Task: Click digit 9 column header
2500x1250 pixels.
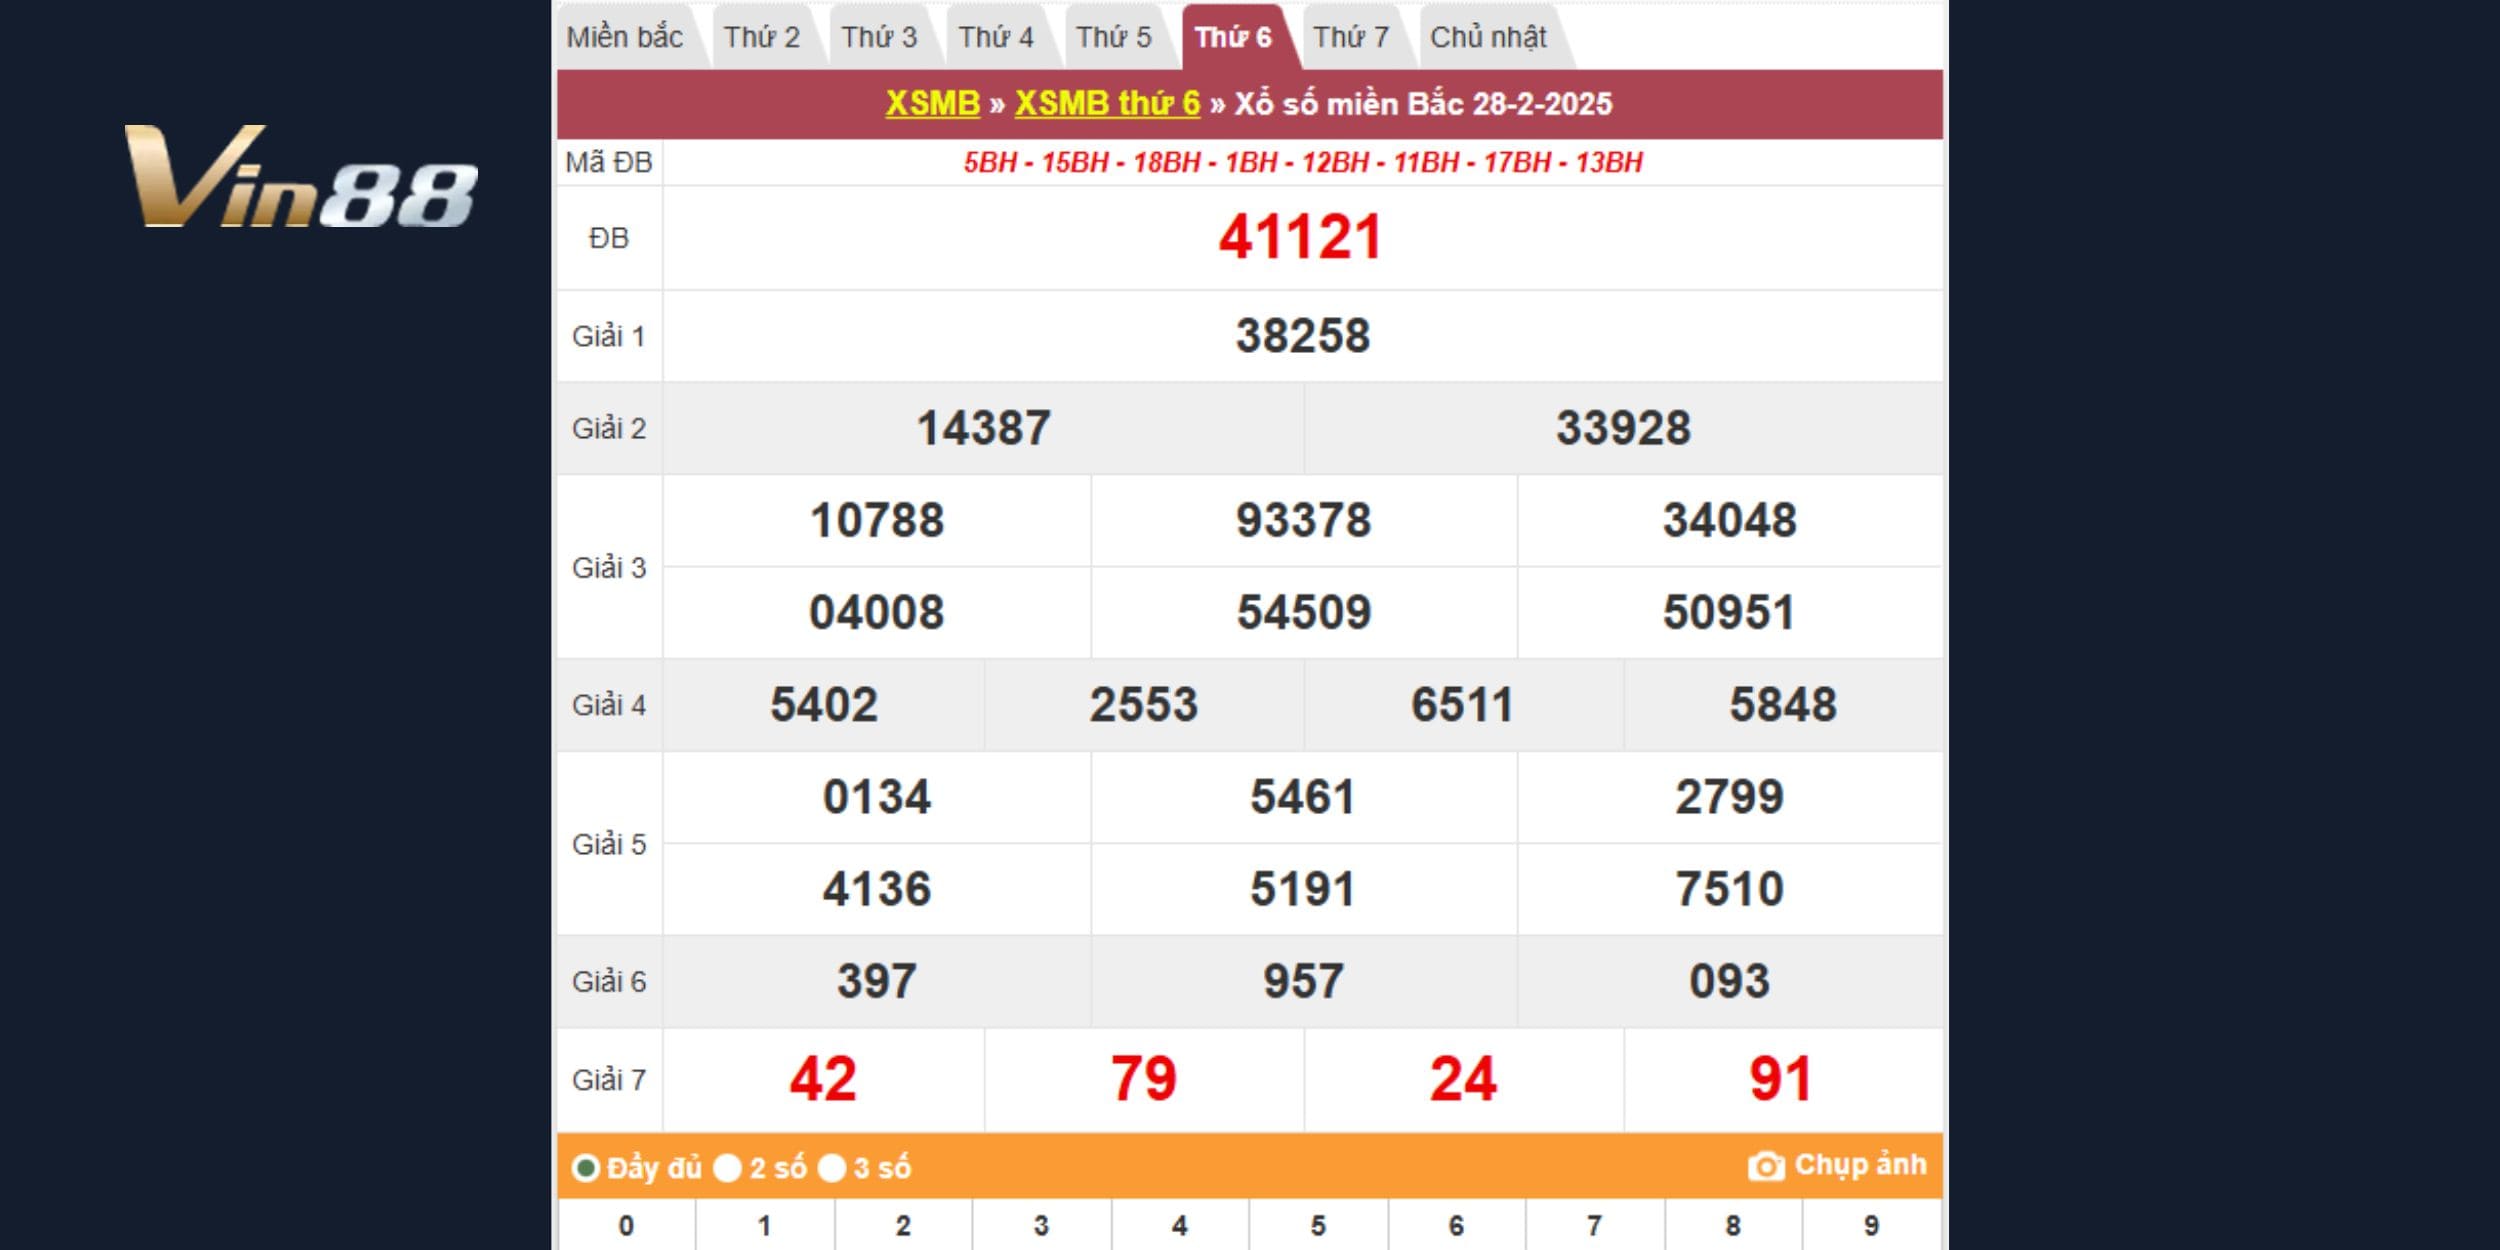Action: [1871, 1226]
